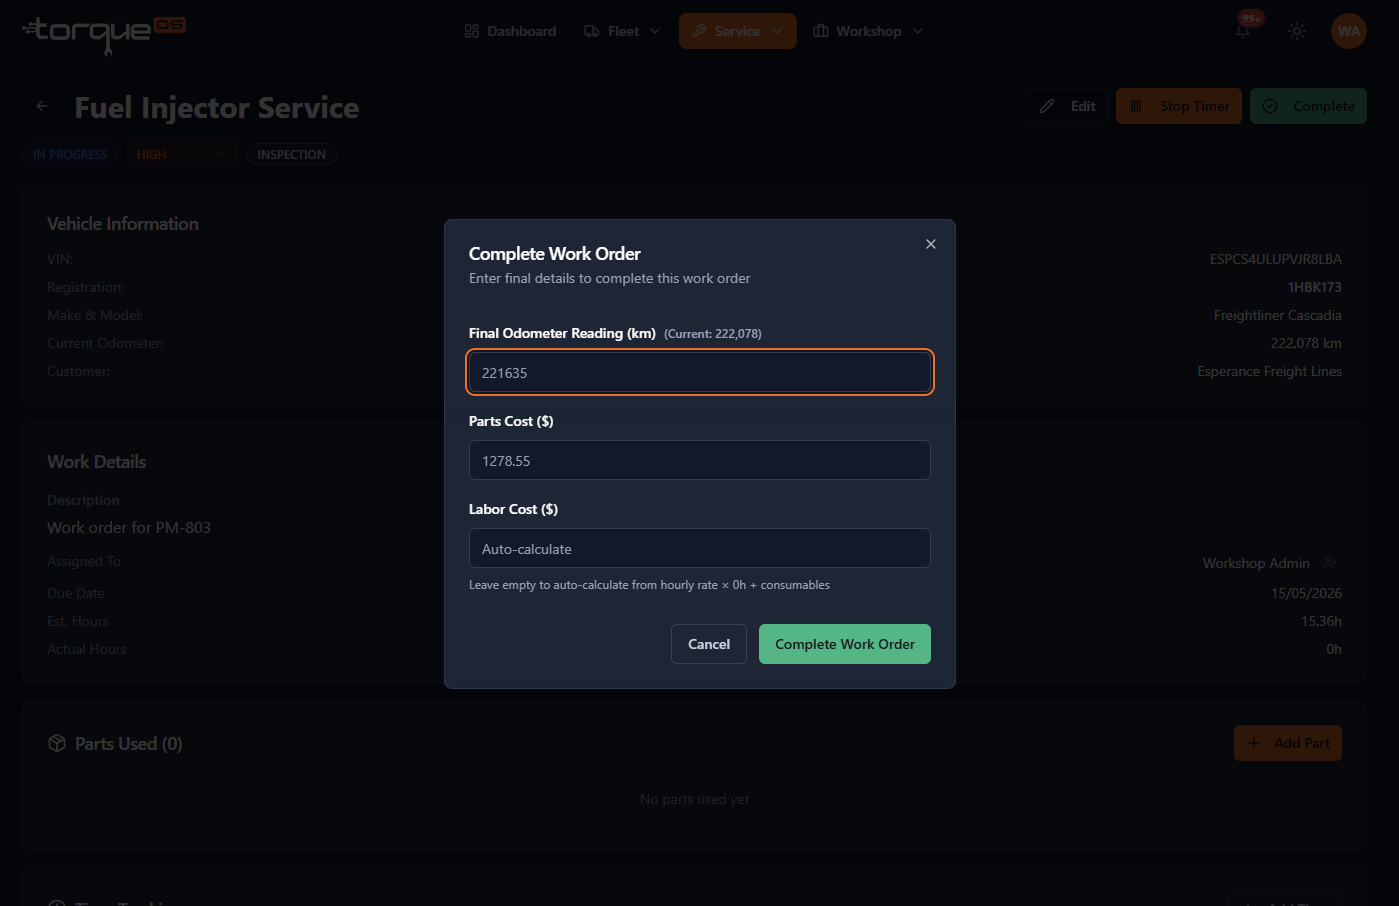Image resolution: width=1399 pixels, height=906 pixels.
Task: Open the Dashboard menu item
Action: click(x=510, y=31)
